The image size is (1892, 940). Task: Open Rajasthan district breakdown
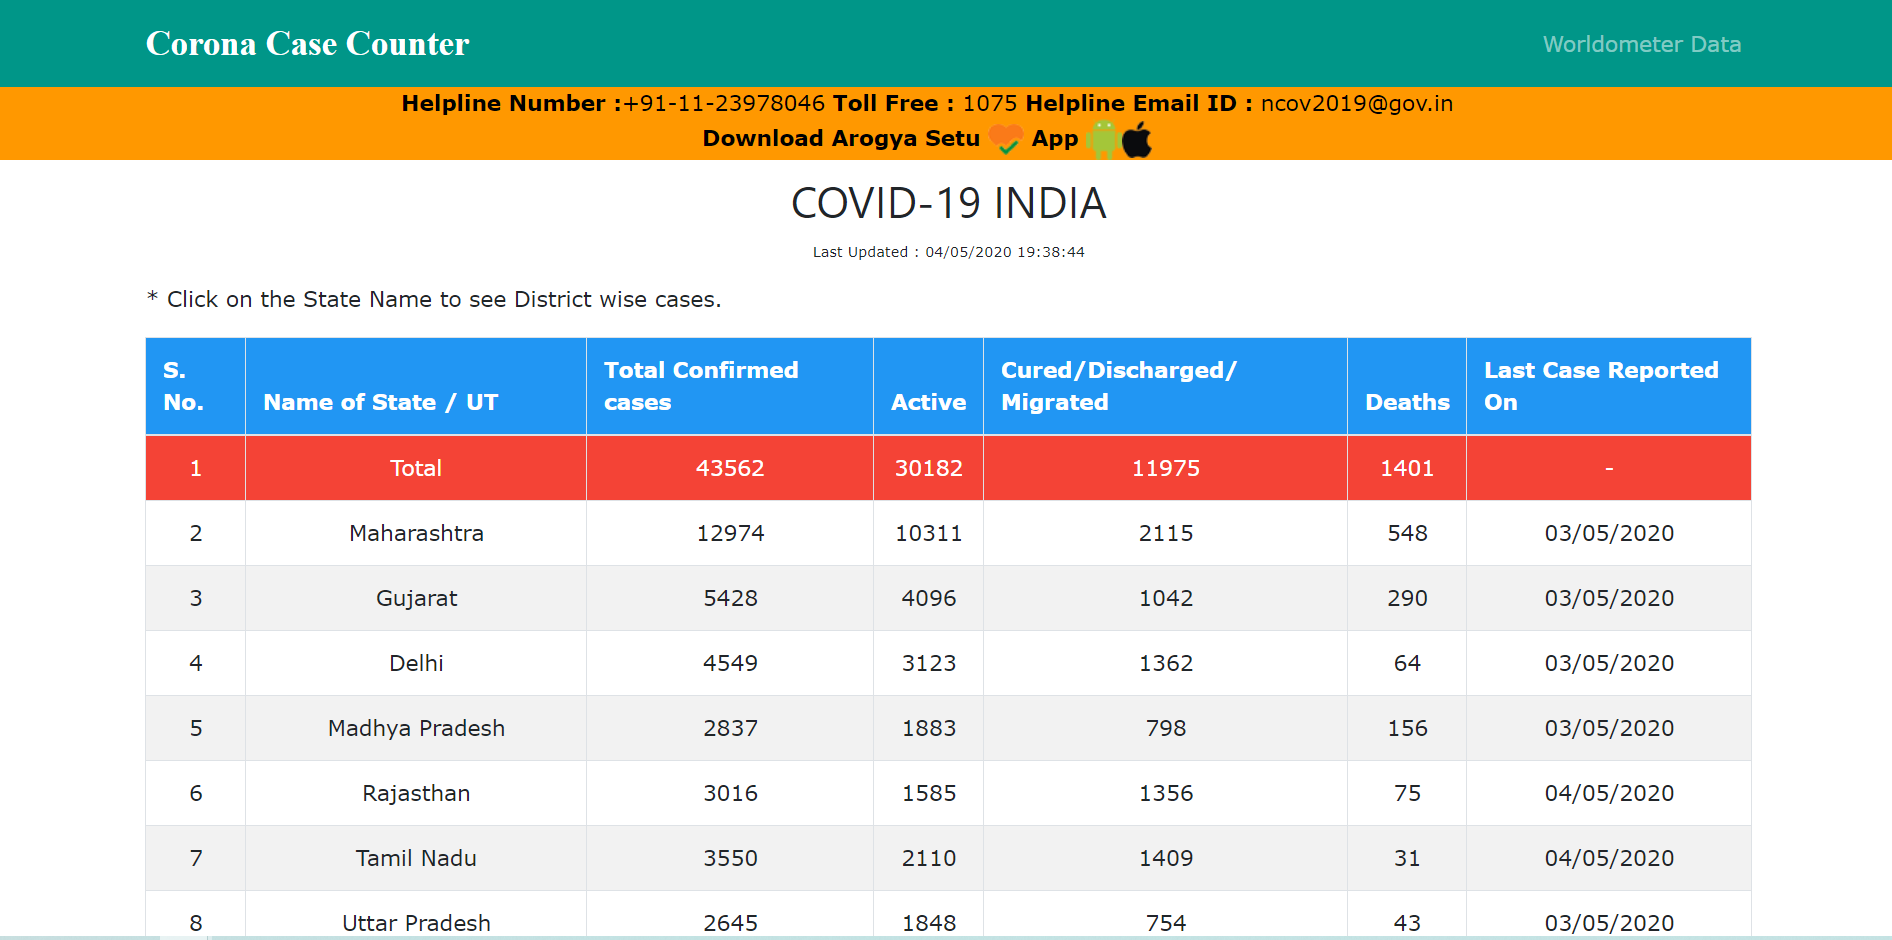coord(416,793)
